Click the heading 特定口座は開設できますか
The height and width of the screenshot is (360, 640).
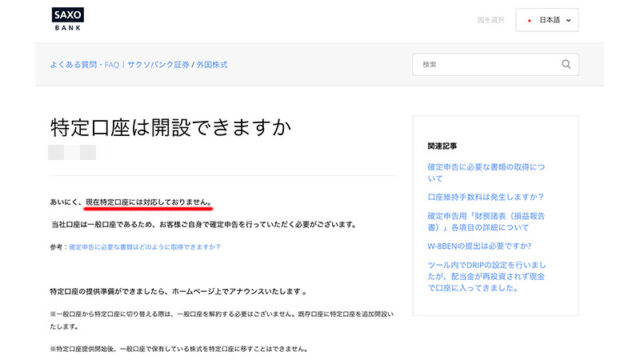click(171, 127)
